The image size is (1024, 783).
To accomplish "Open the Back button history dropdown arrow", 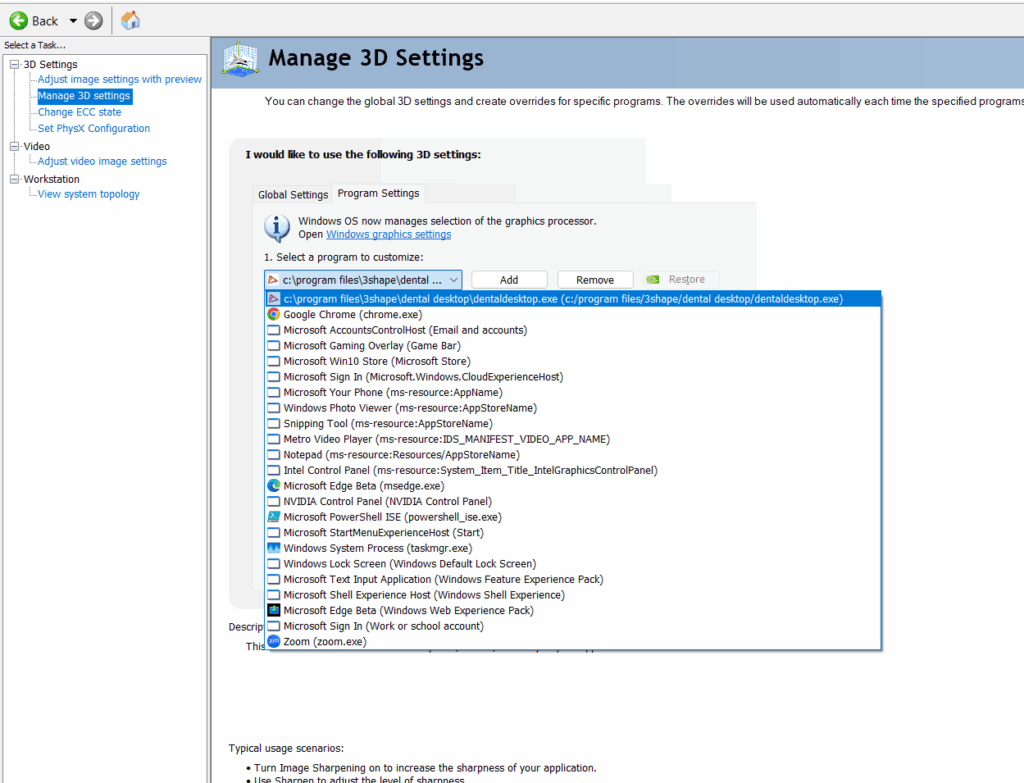I will [73, 21].
